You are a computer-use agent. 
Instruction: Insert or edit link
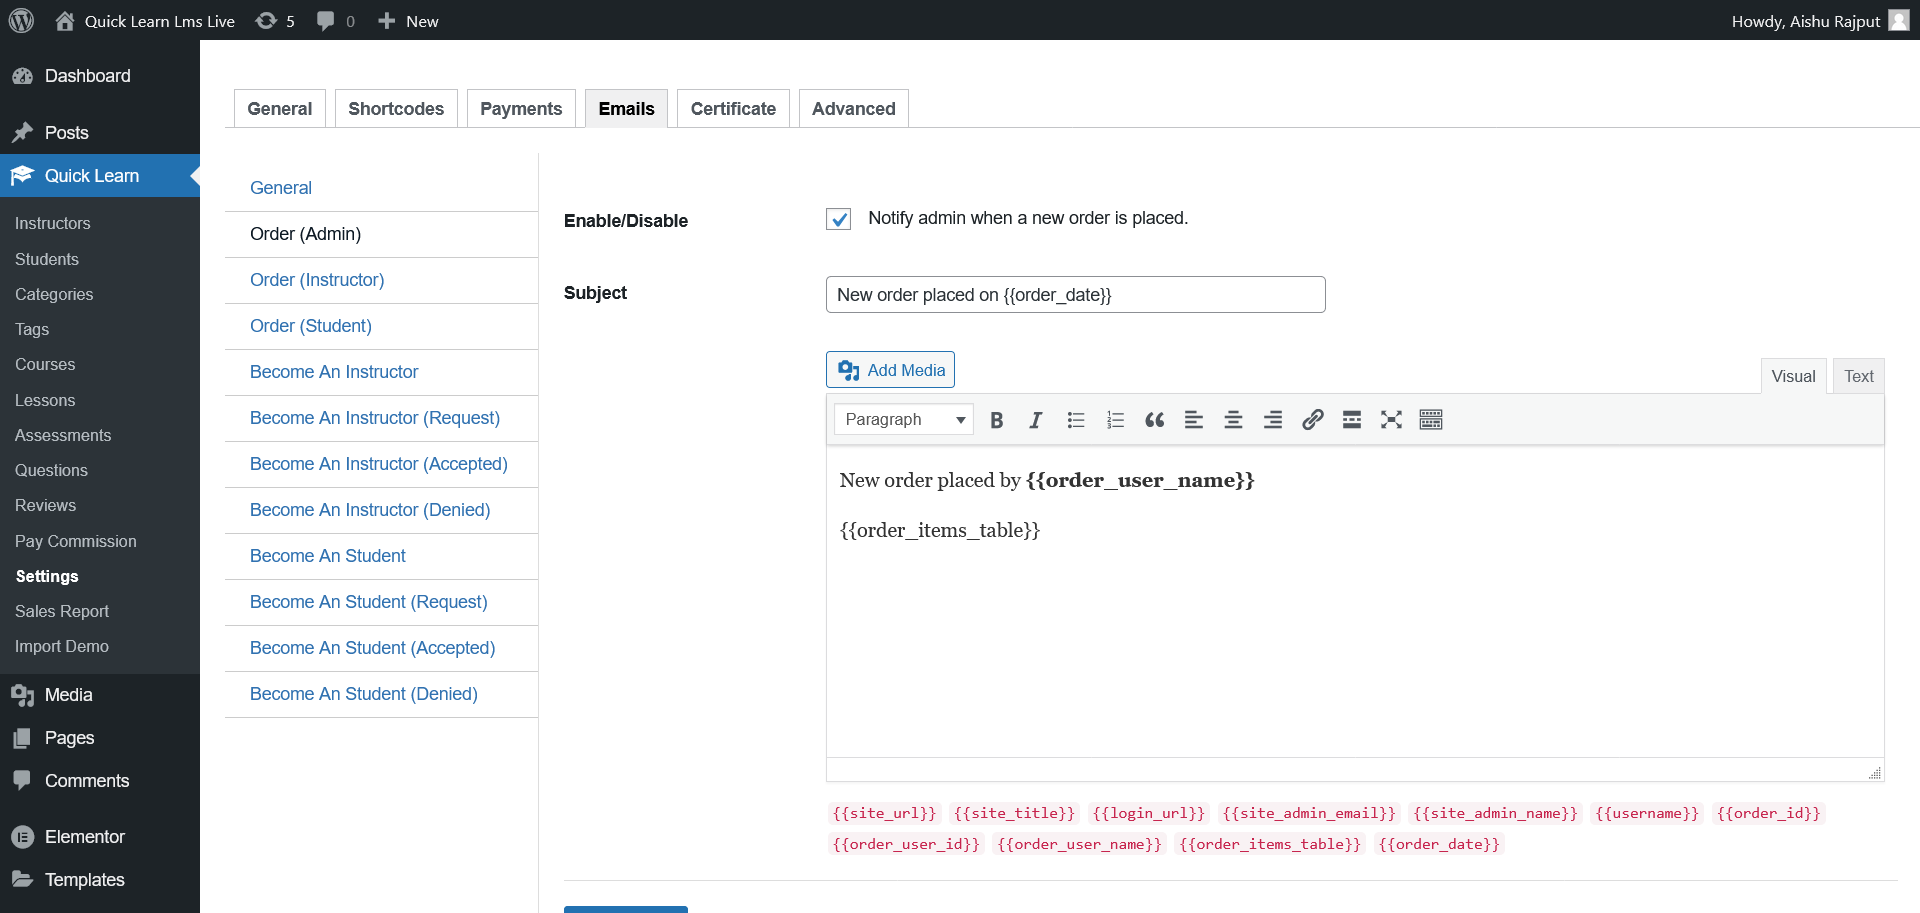click(1312, 420)
